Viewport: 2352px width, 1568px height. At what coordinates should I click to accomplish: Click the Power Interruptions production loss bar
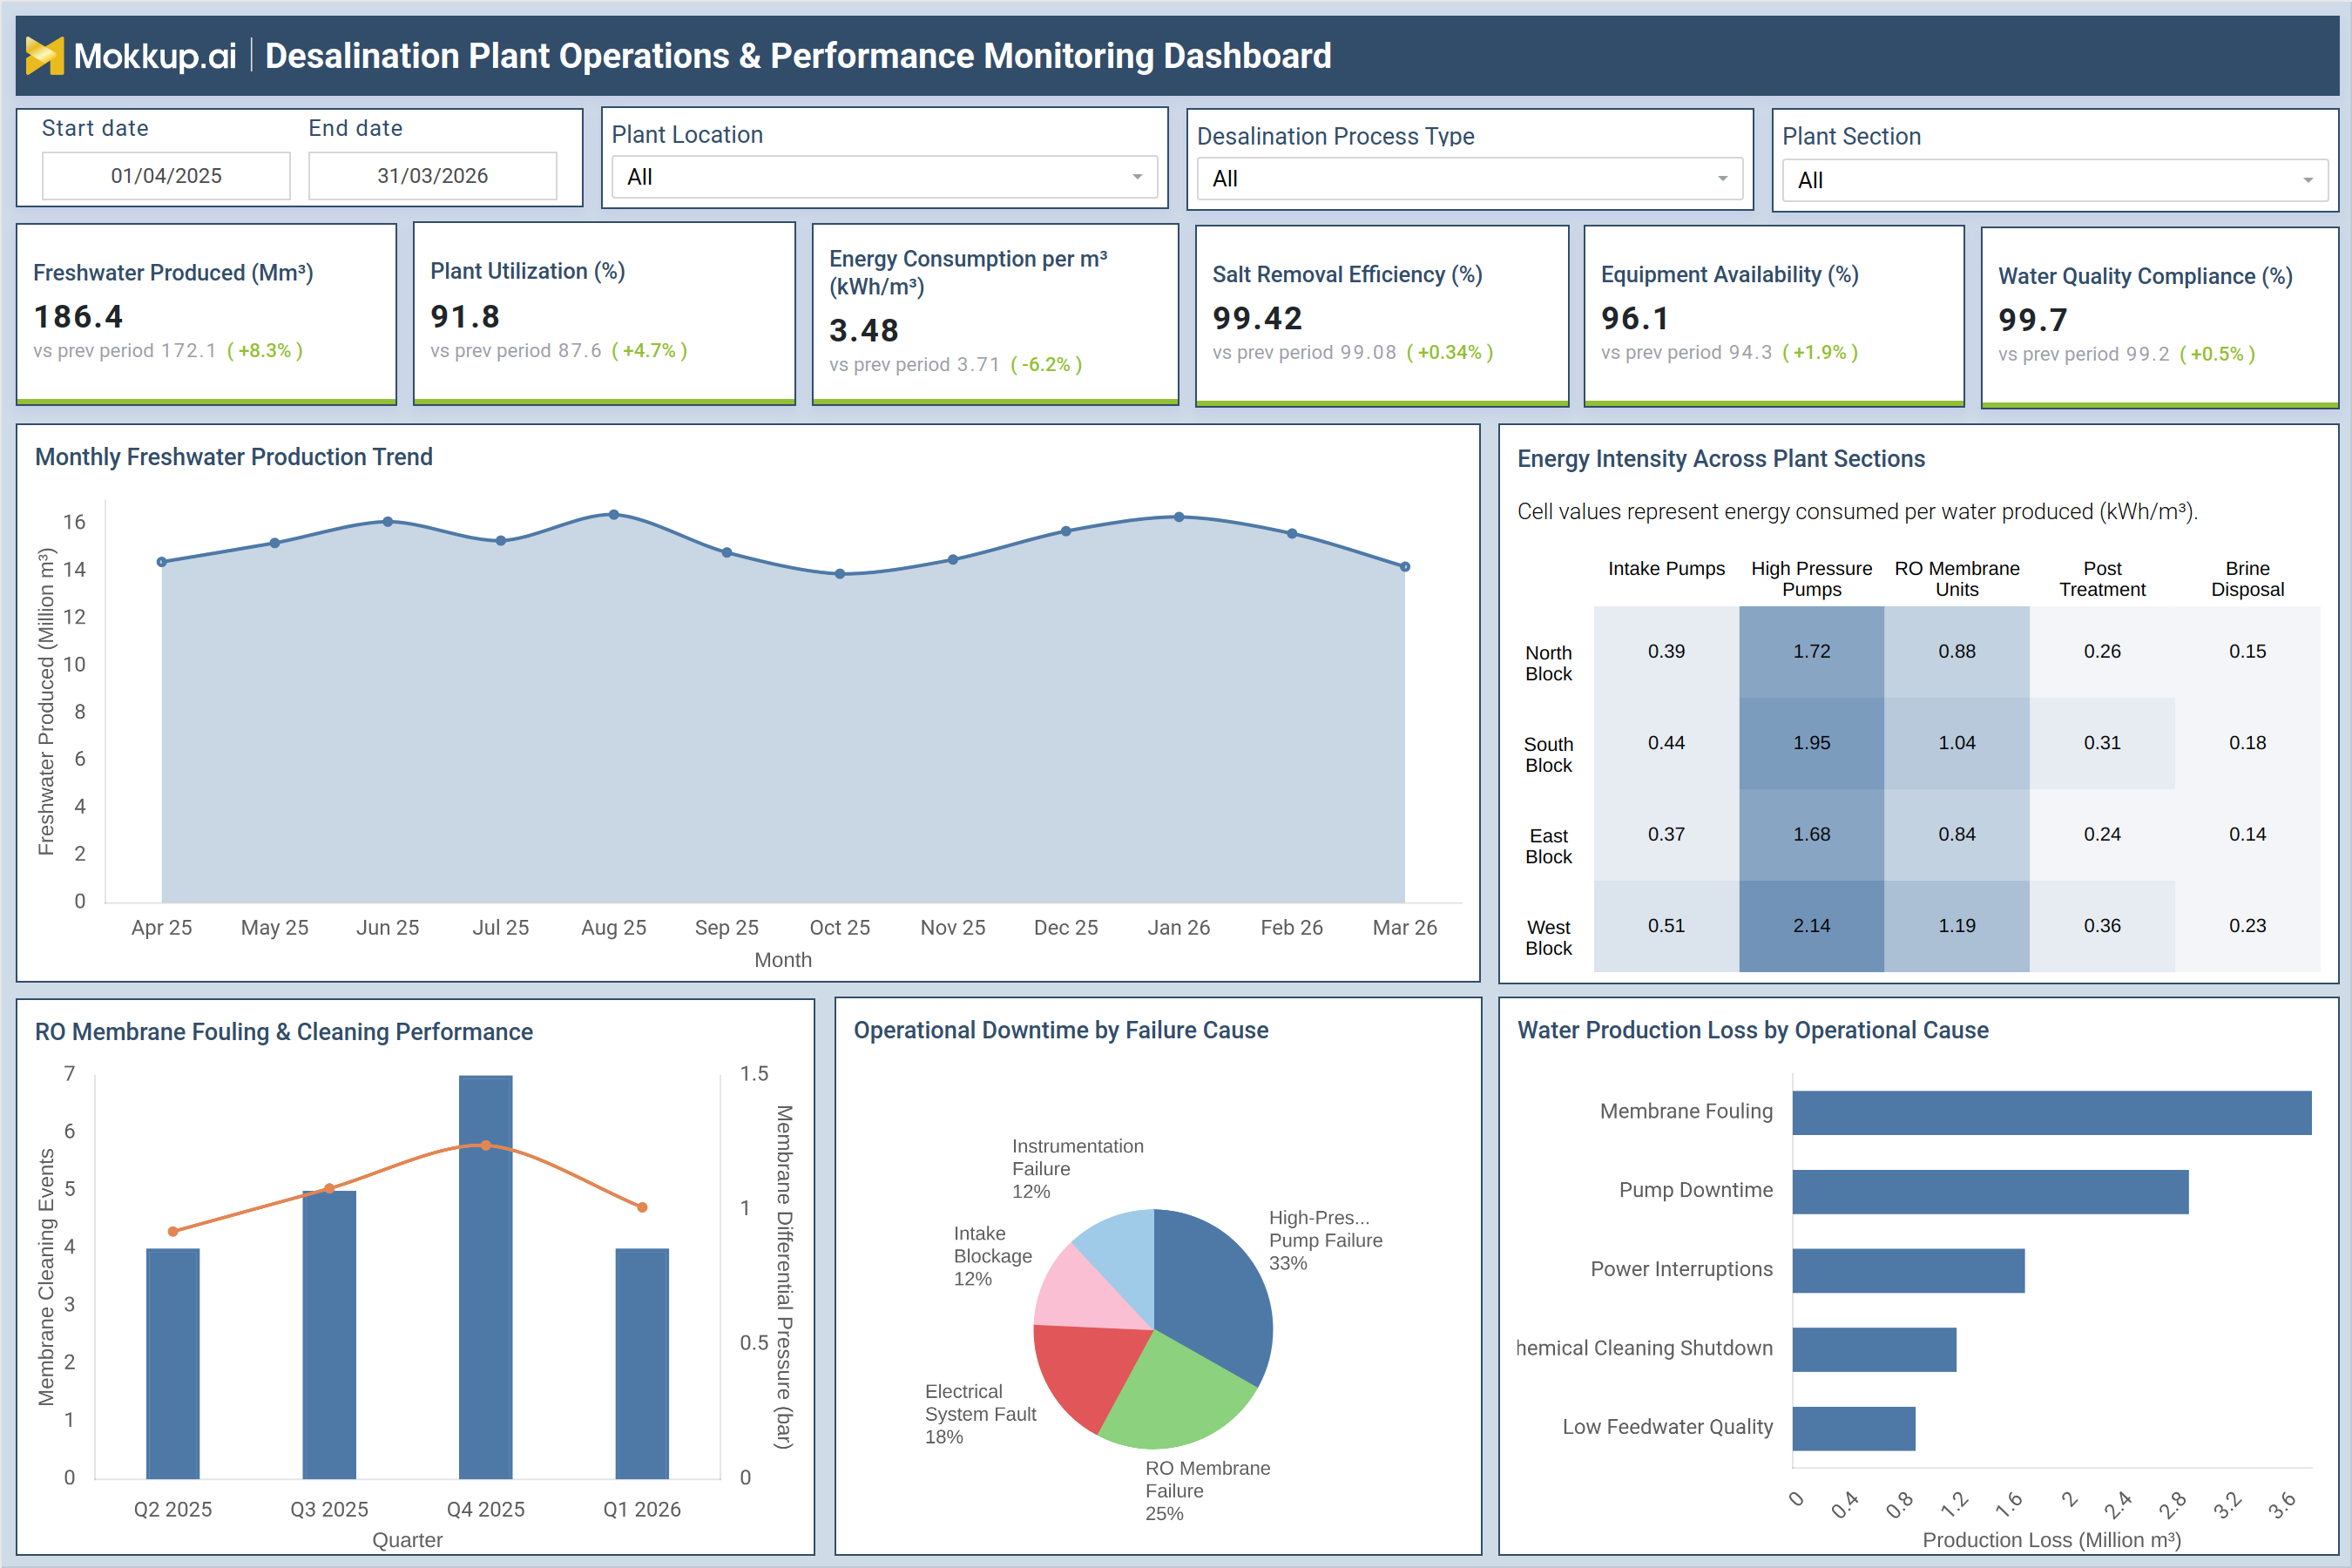point(1908,1270)
